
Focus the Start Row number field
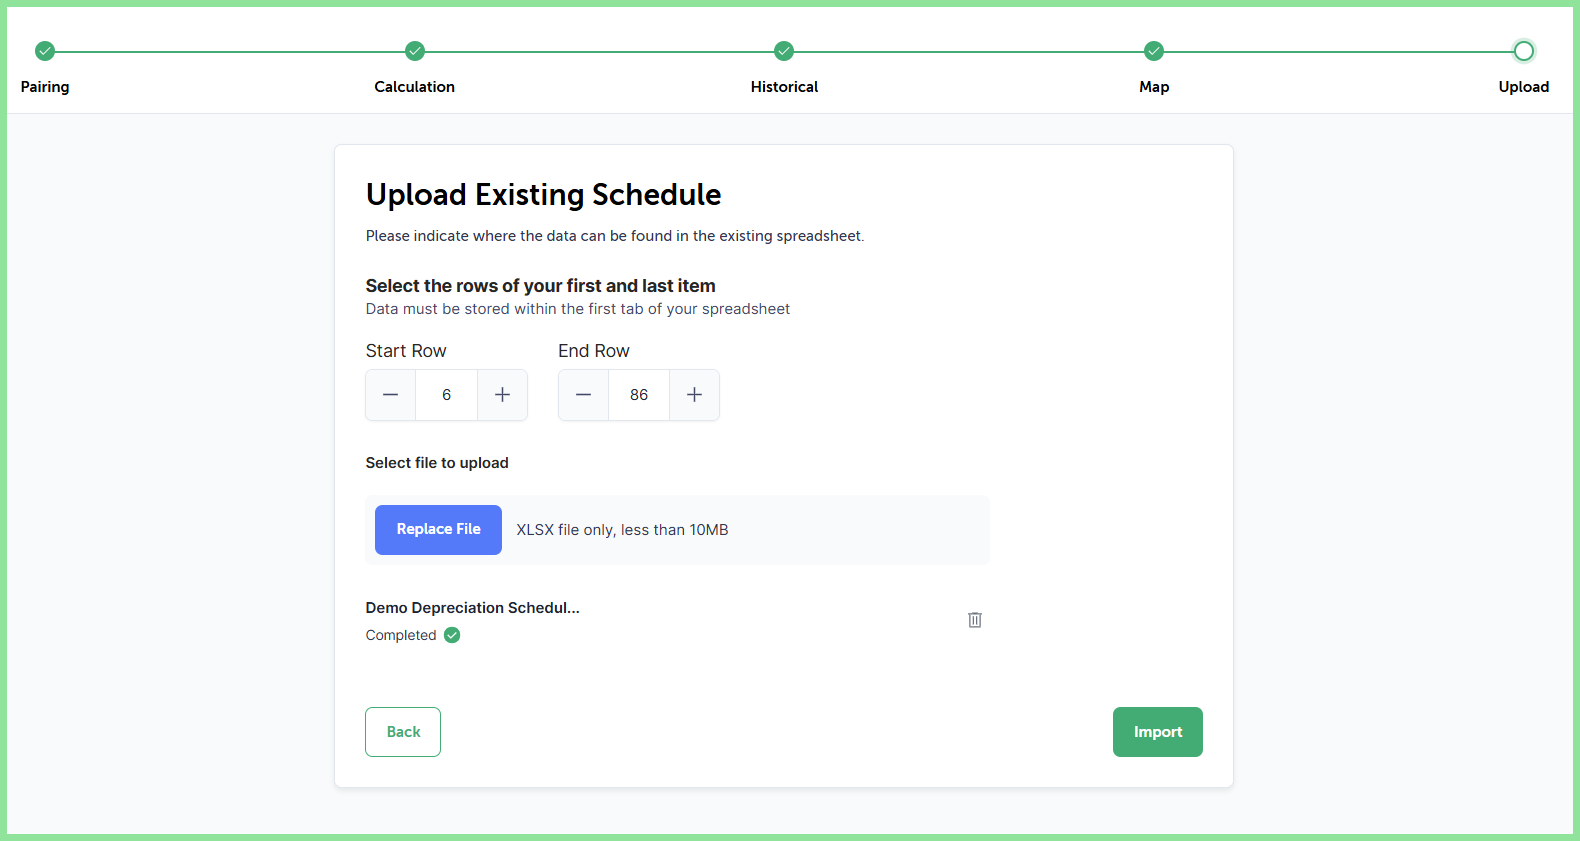pyautogui.click(x=447, y=395)
